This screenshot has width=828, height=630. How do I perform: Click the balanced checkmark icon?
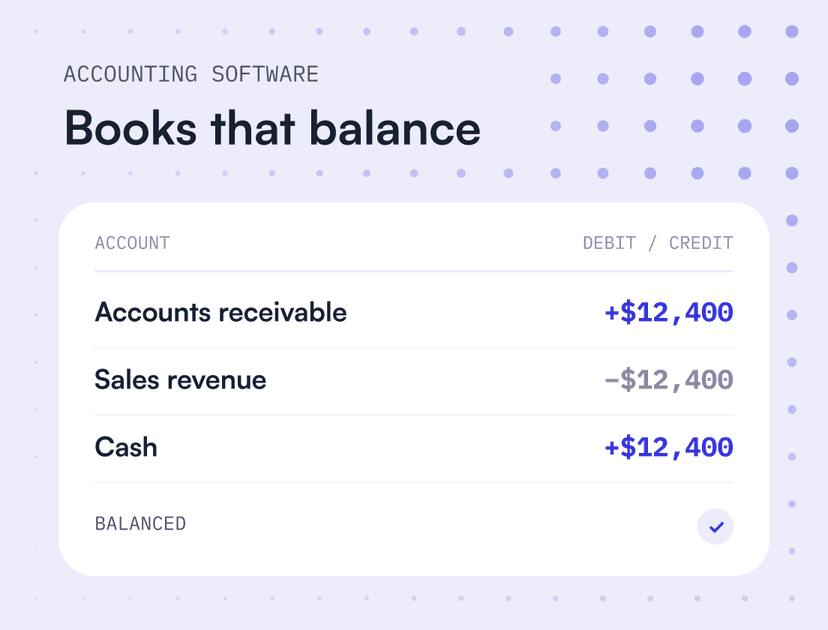coord(716,526)
